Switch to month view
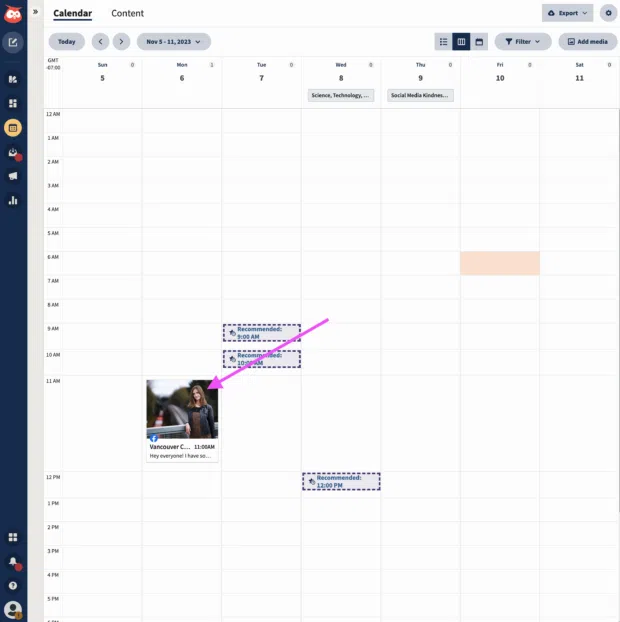 (479, 42)
